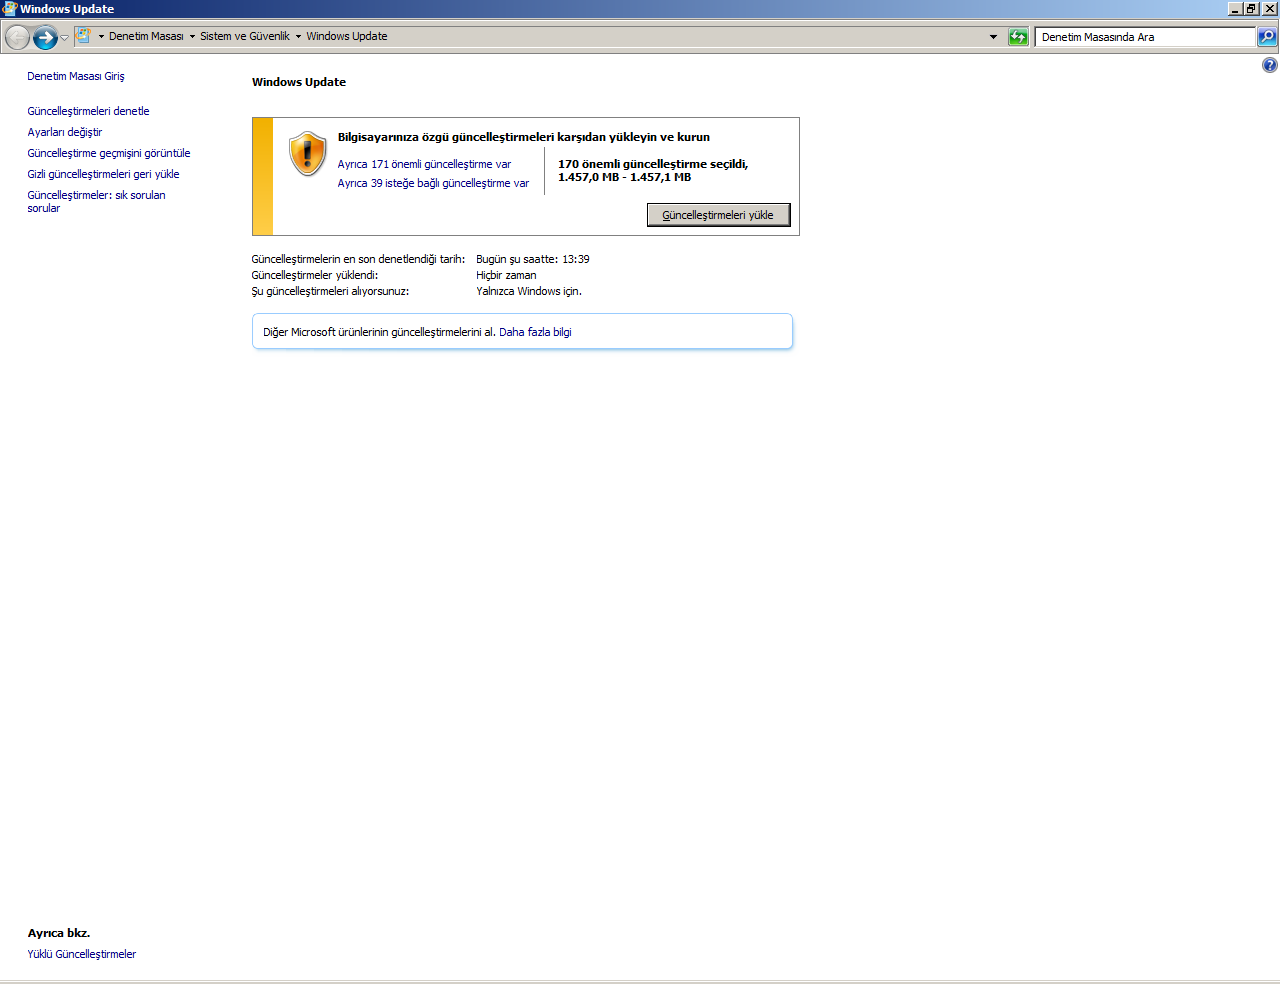
Task: Click the Bilgisayarınıza özgü güncelleştirmeleri heading
Action: tap(524, 137)
